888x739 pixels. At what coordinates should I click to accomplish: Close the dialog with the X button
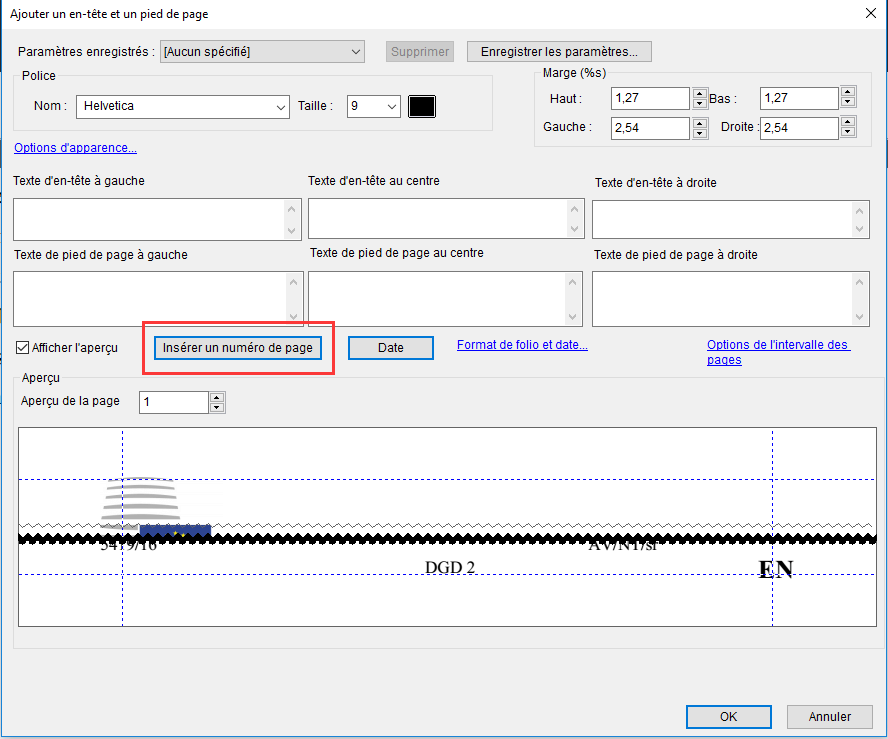[x=867, y=13]
